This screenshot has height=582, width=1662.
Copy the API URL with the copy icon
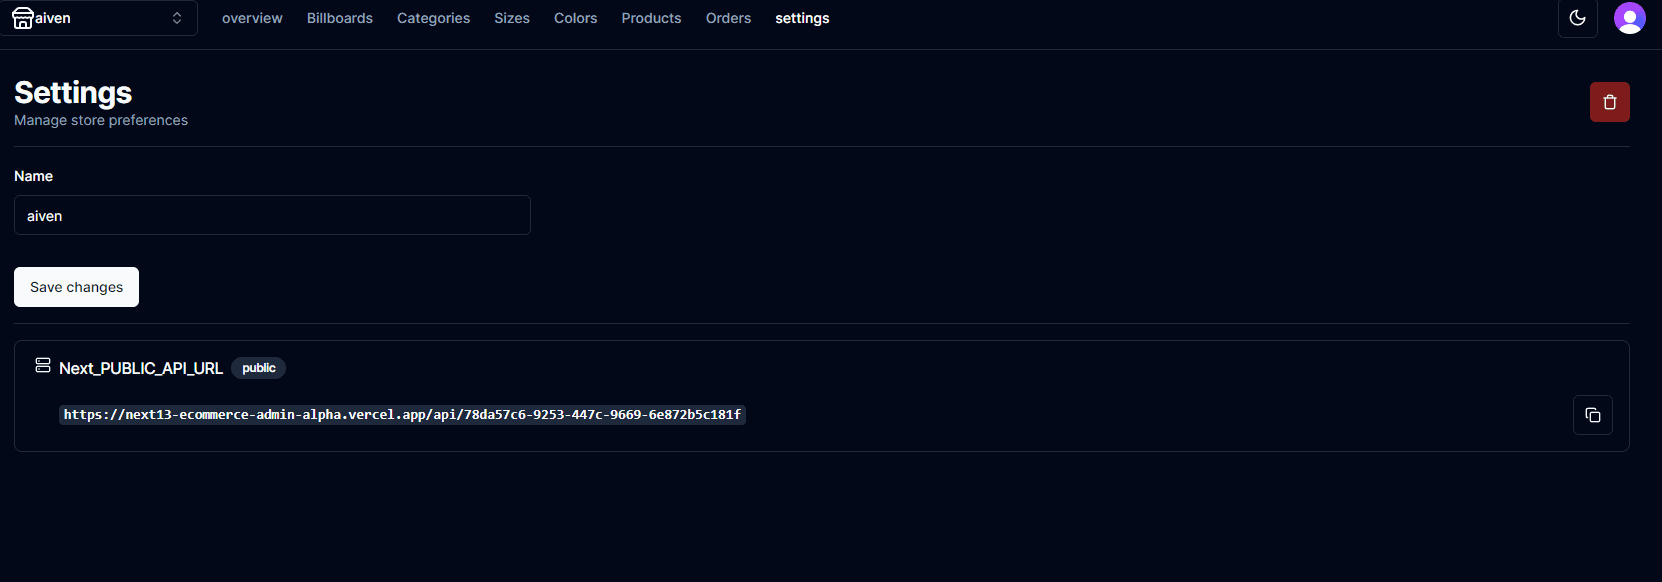click(1593, 415)
